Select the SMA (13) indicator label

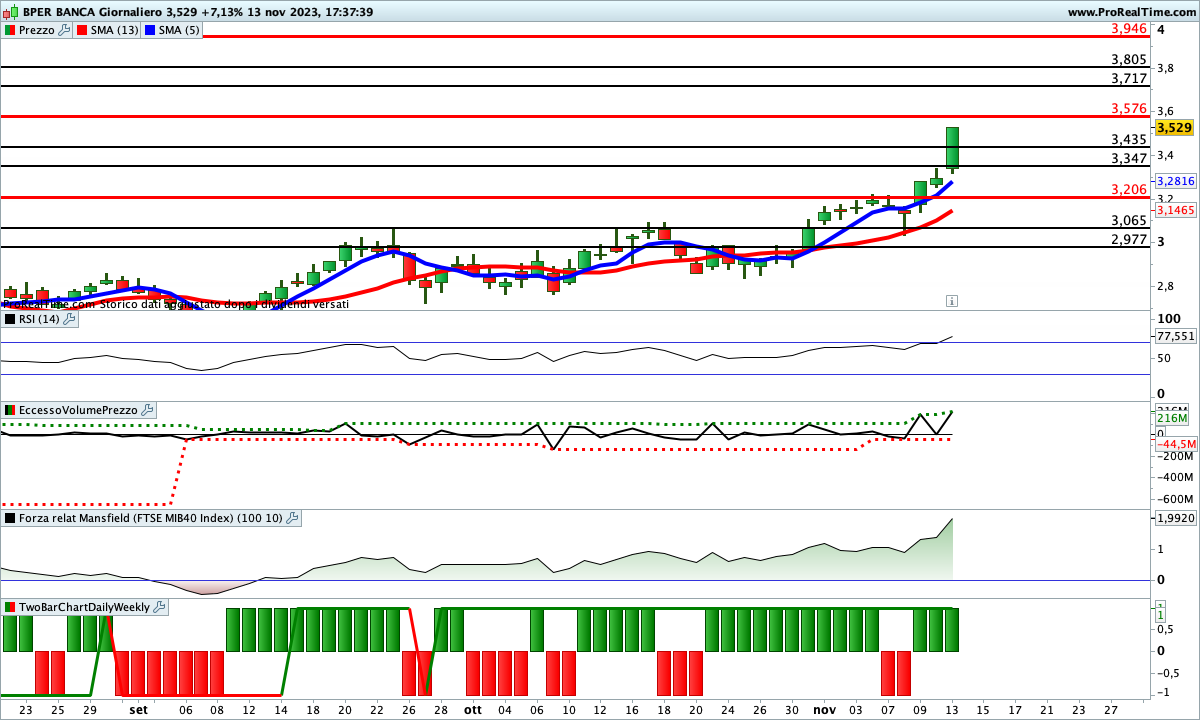(x=115, y=30)
